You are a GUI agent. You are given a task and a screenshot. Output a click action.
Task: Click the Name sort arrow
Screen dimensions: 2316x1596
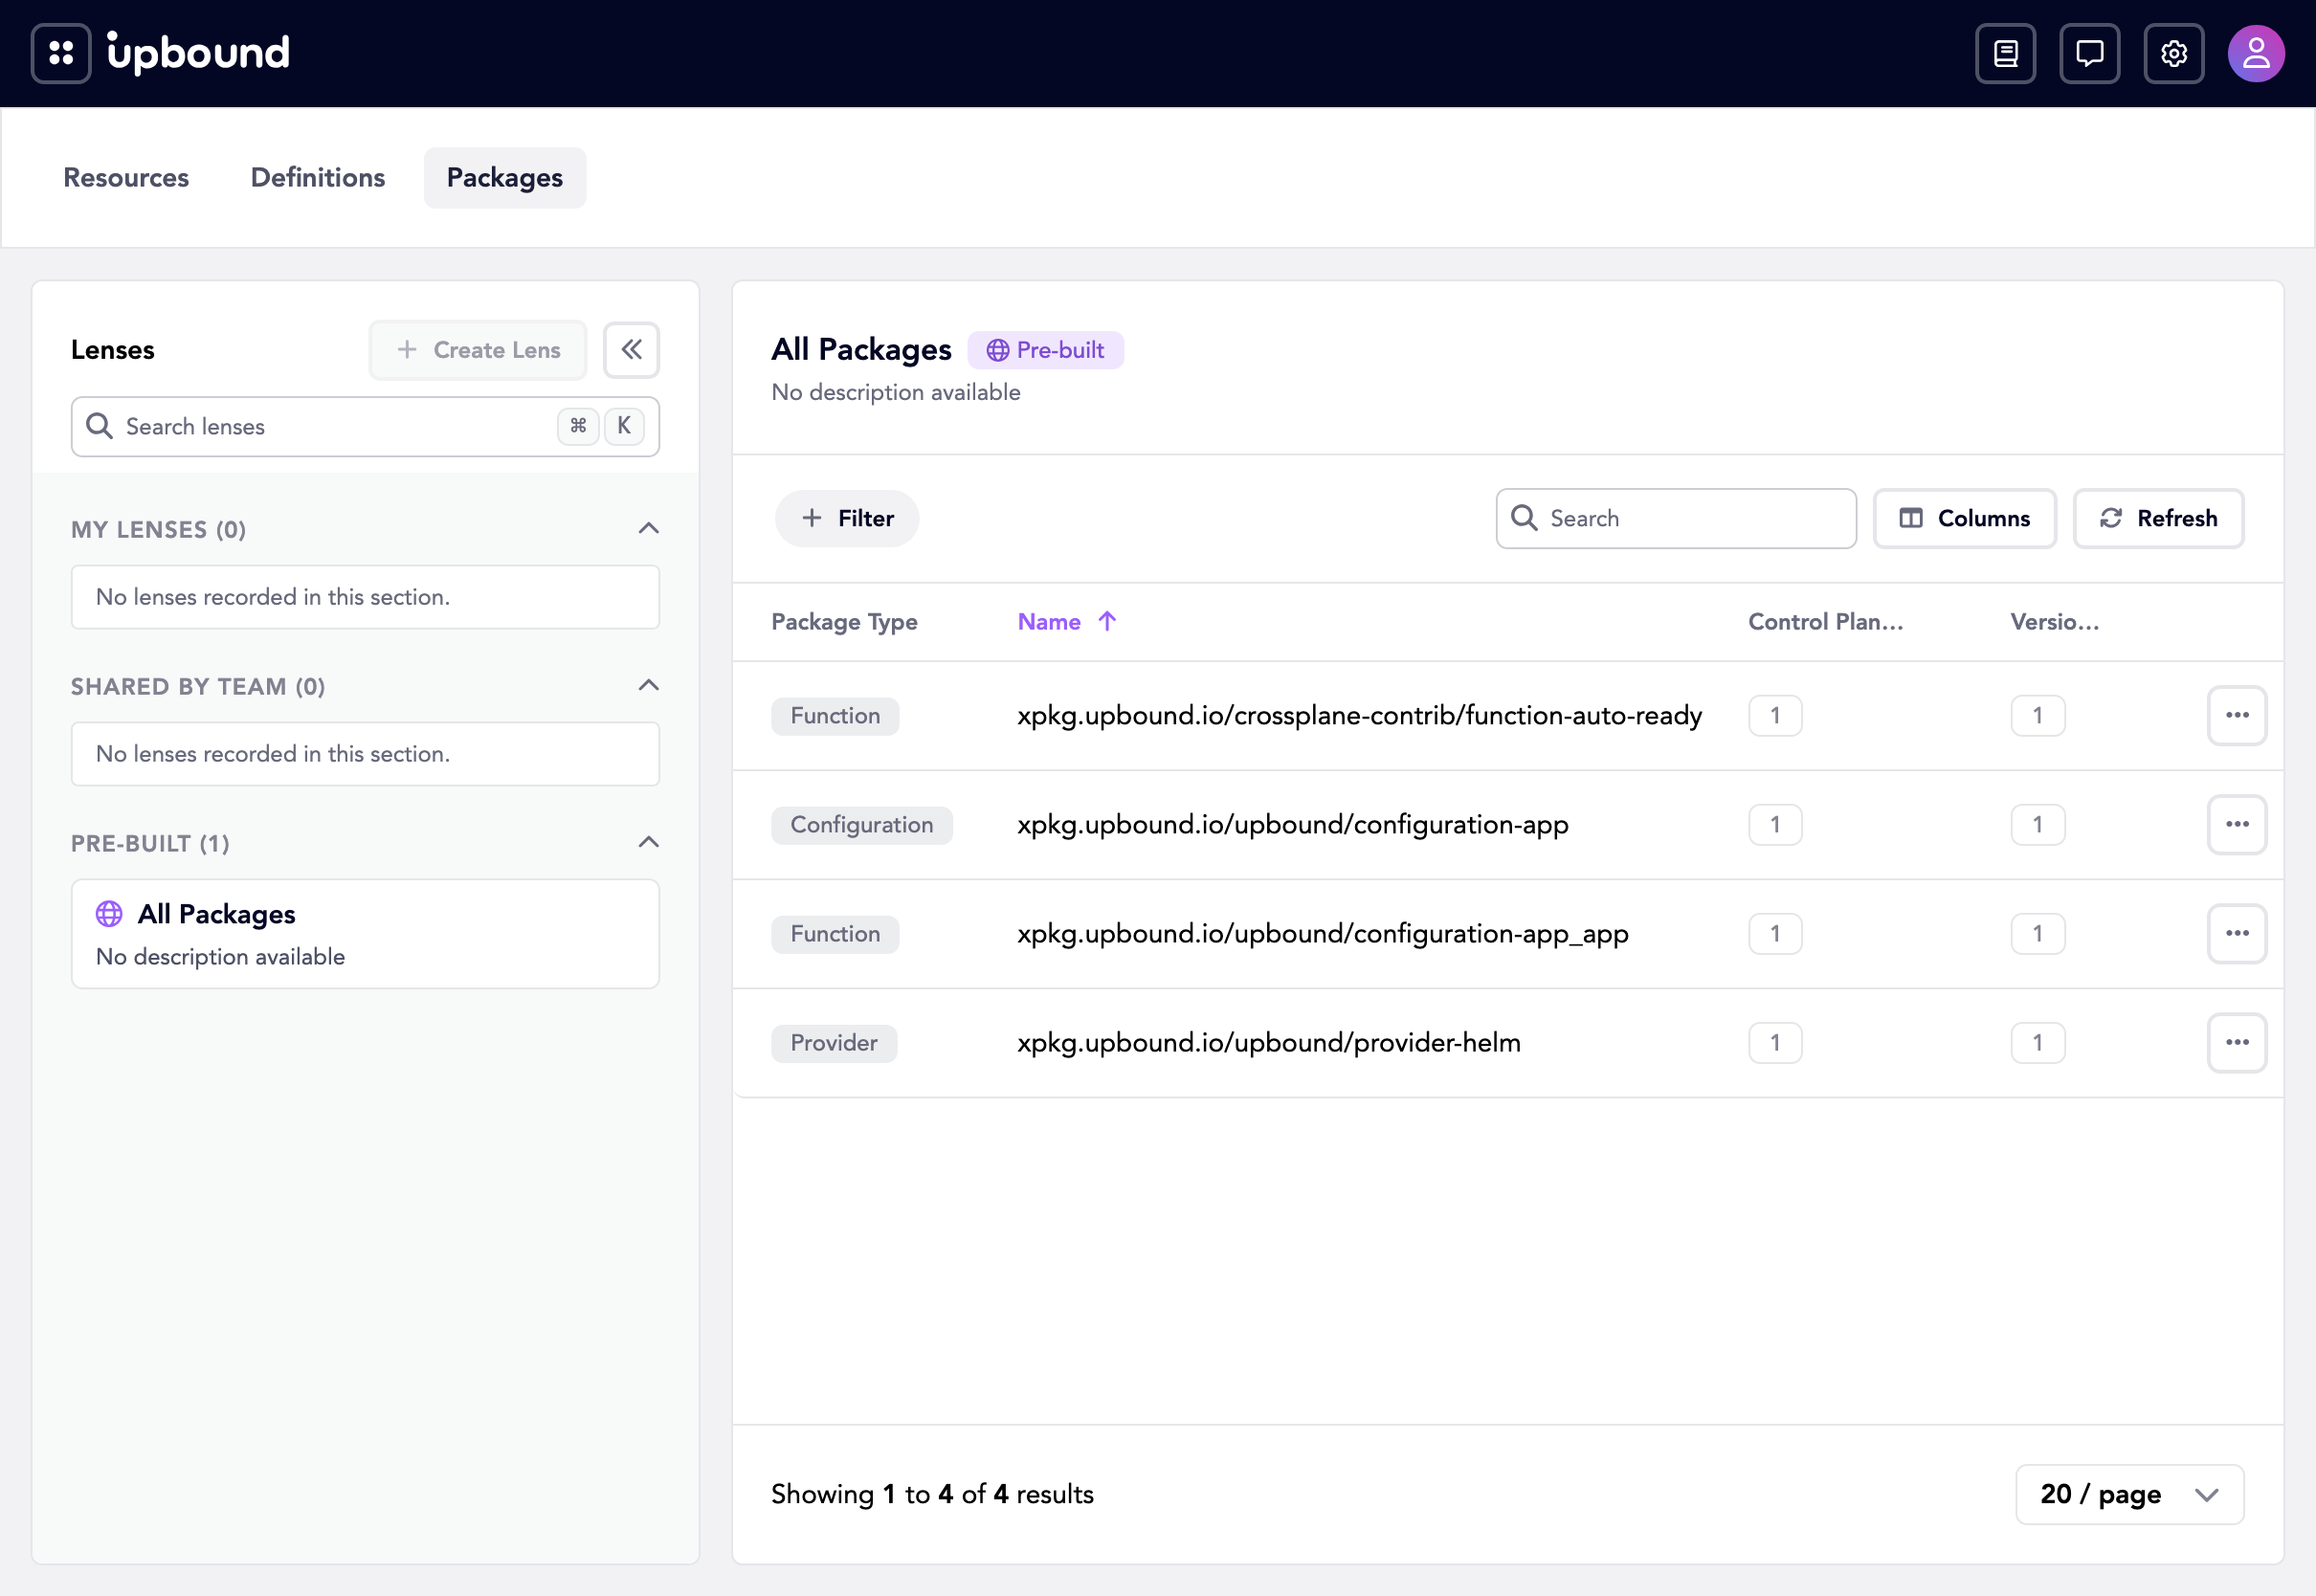1107,621
